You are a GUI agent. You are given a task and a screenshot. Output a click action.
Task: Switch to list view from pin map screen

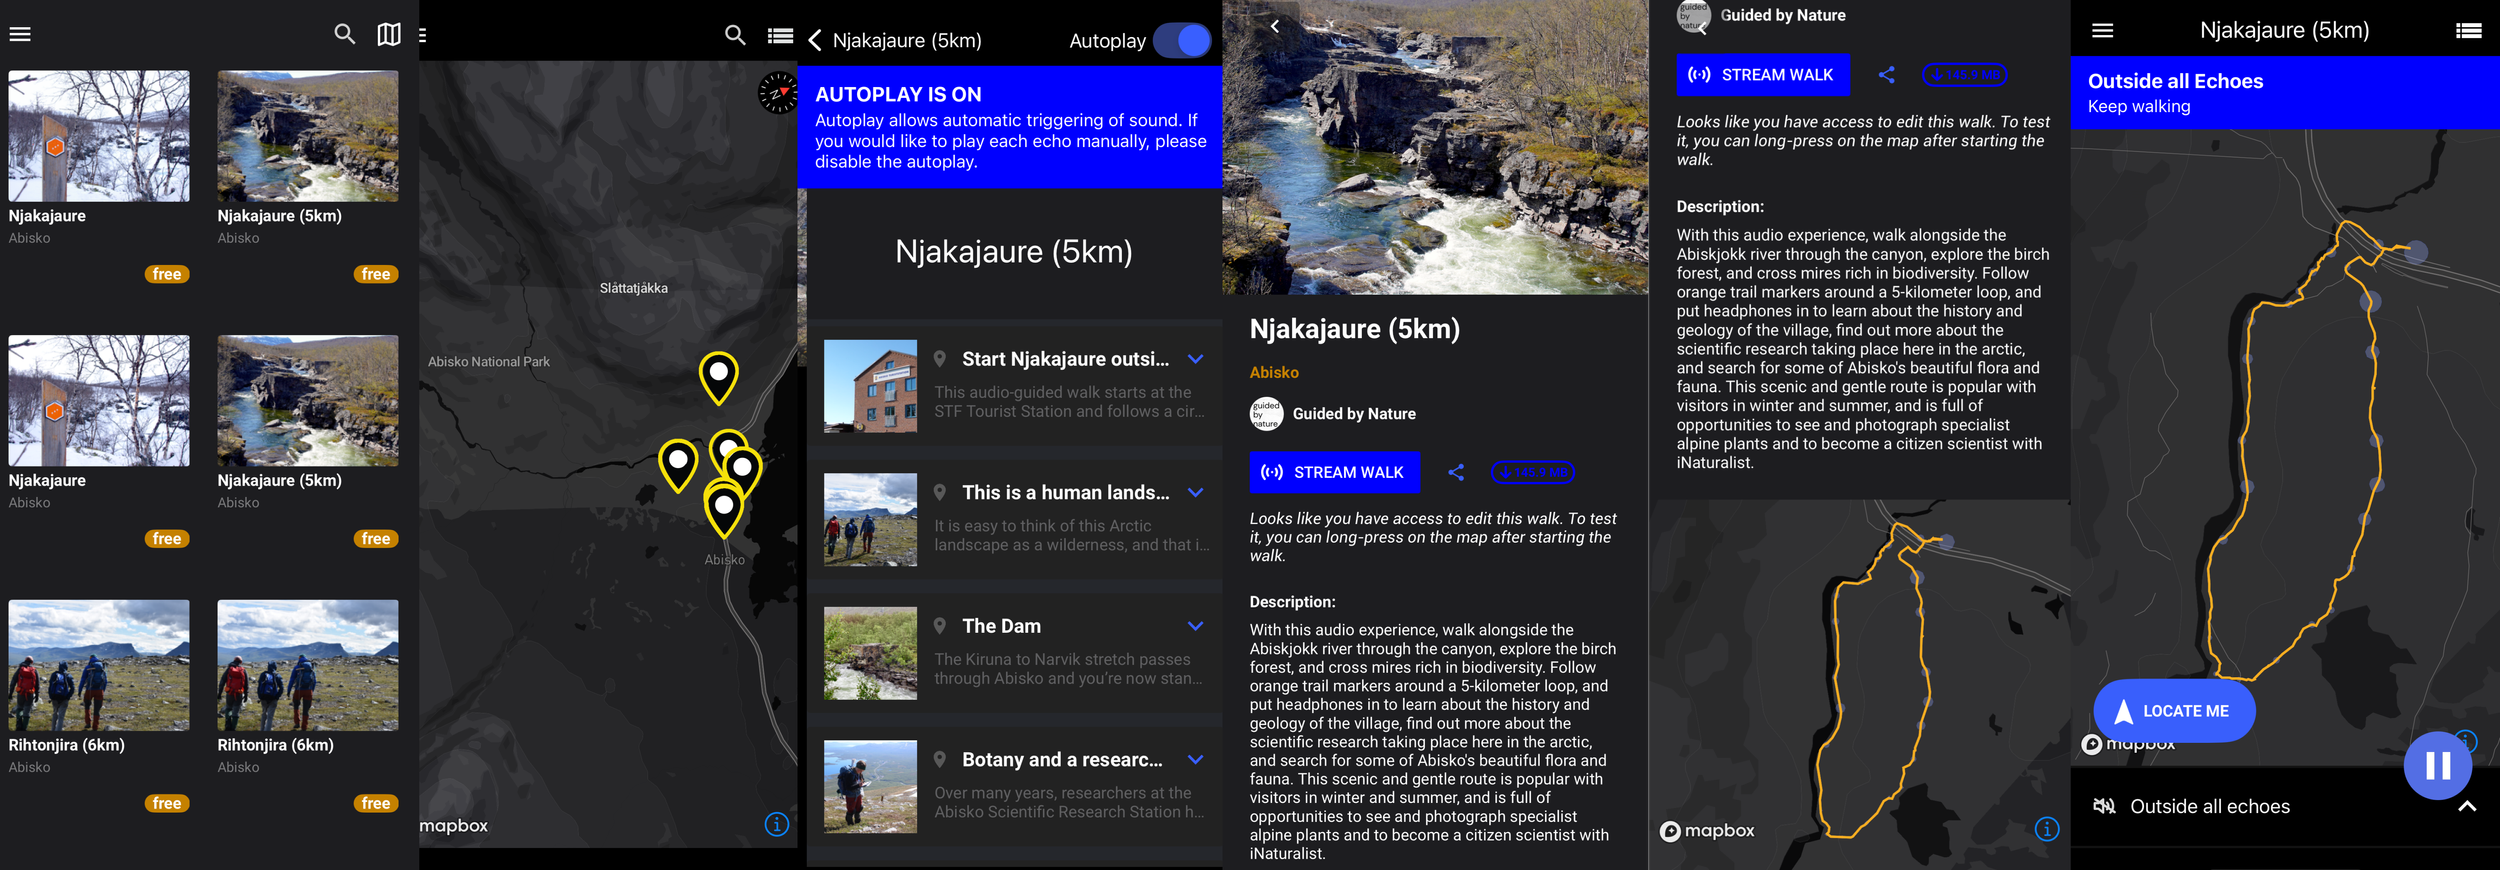(780, 36)
